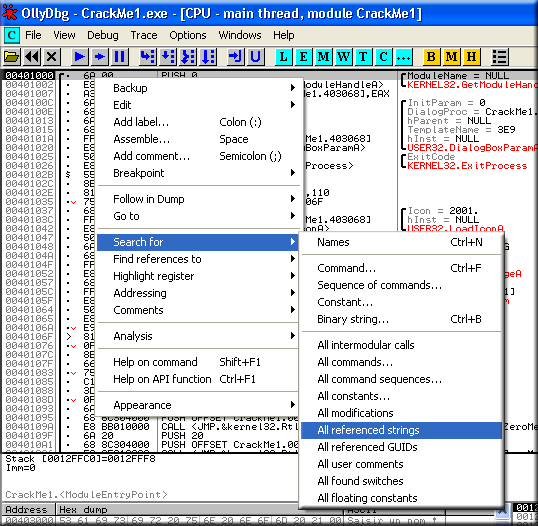The image size is (538, 526).
Task: Select All referenced GUIDs
Action: coord(401,447)
